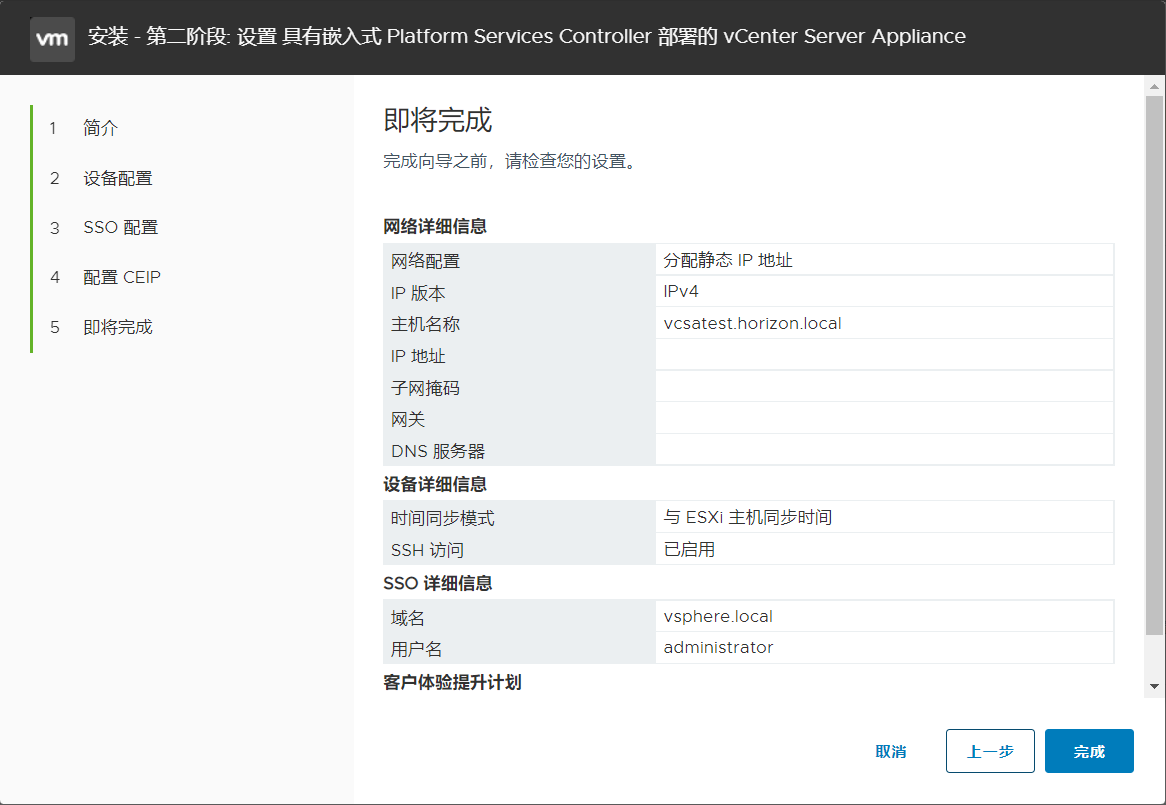Image resolution: width=1166 pixels, height=805 pixels.
Task: Click the VMware logo icon
Action: pos(52,38)
